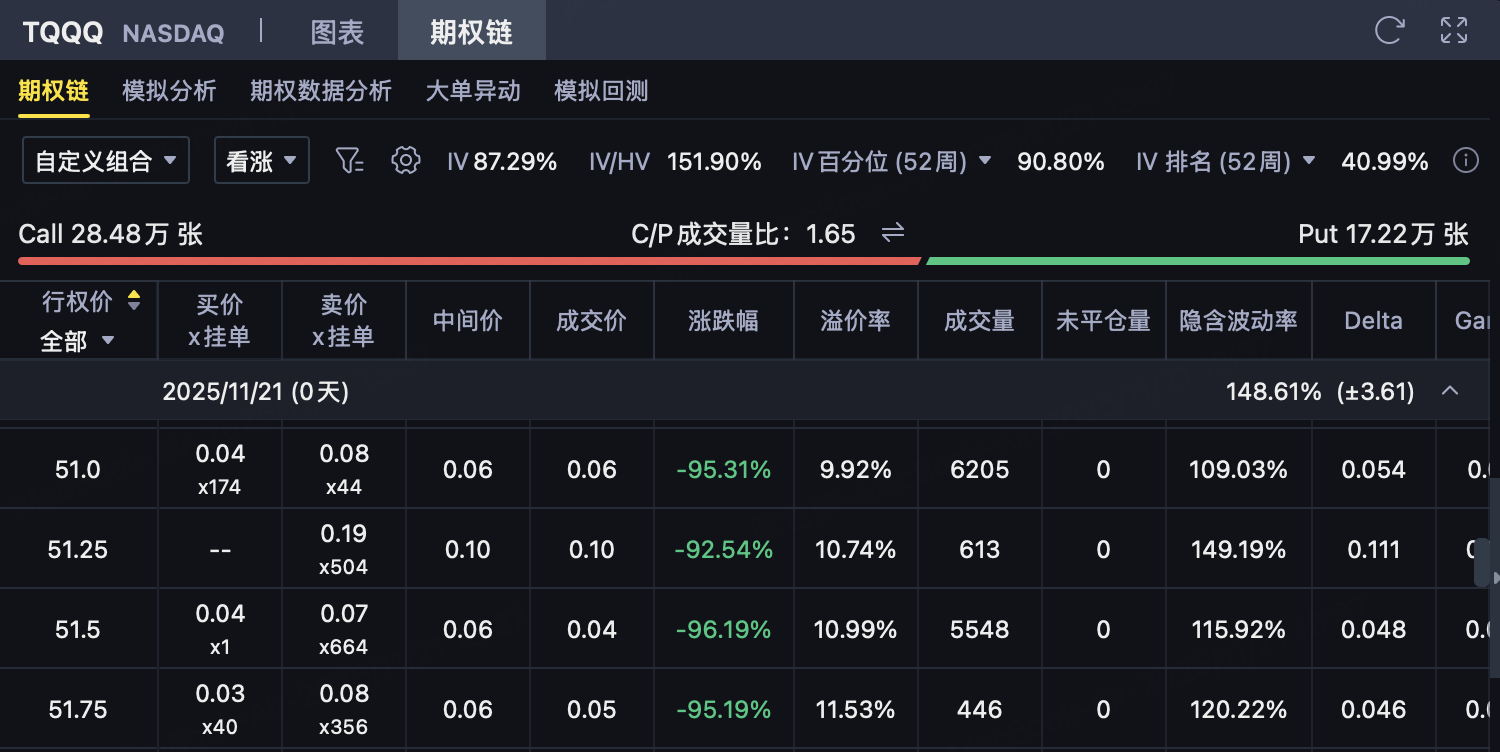Click the C/P volume ratio swap icon

click(892, 234)
